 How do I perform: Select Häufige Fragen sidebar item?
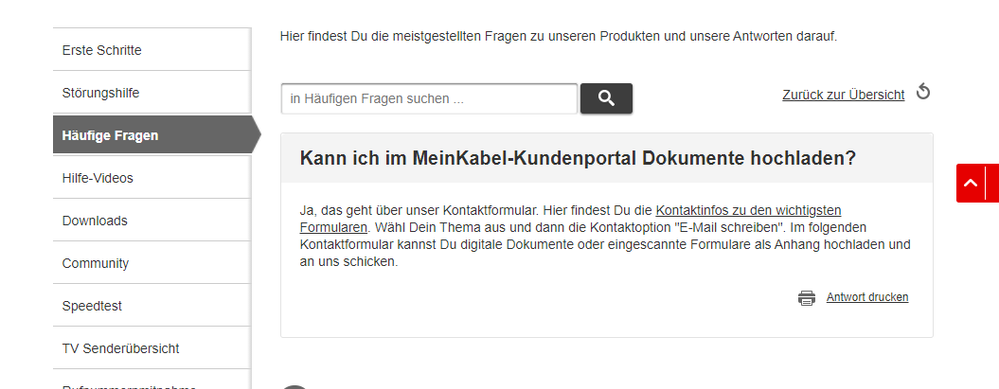coord(157,135)
